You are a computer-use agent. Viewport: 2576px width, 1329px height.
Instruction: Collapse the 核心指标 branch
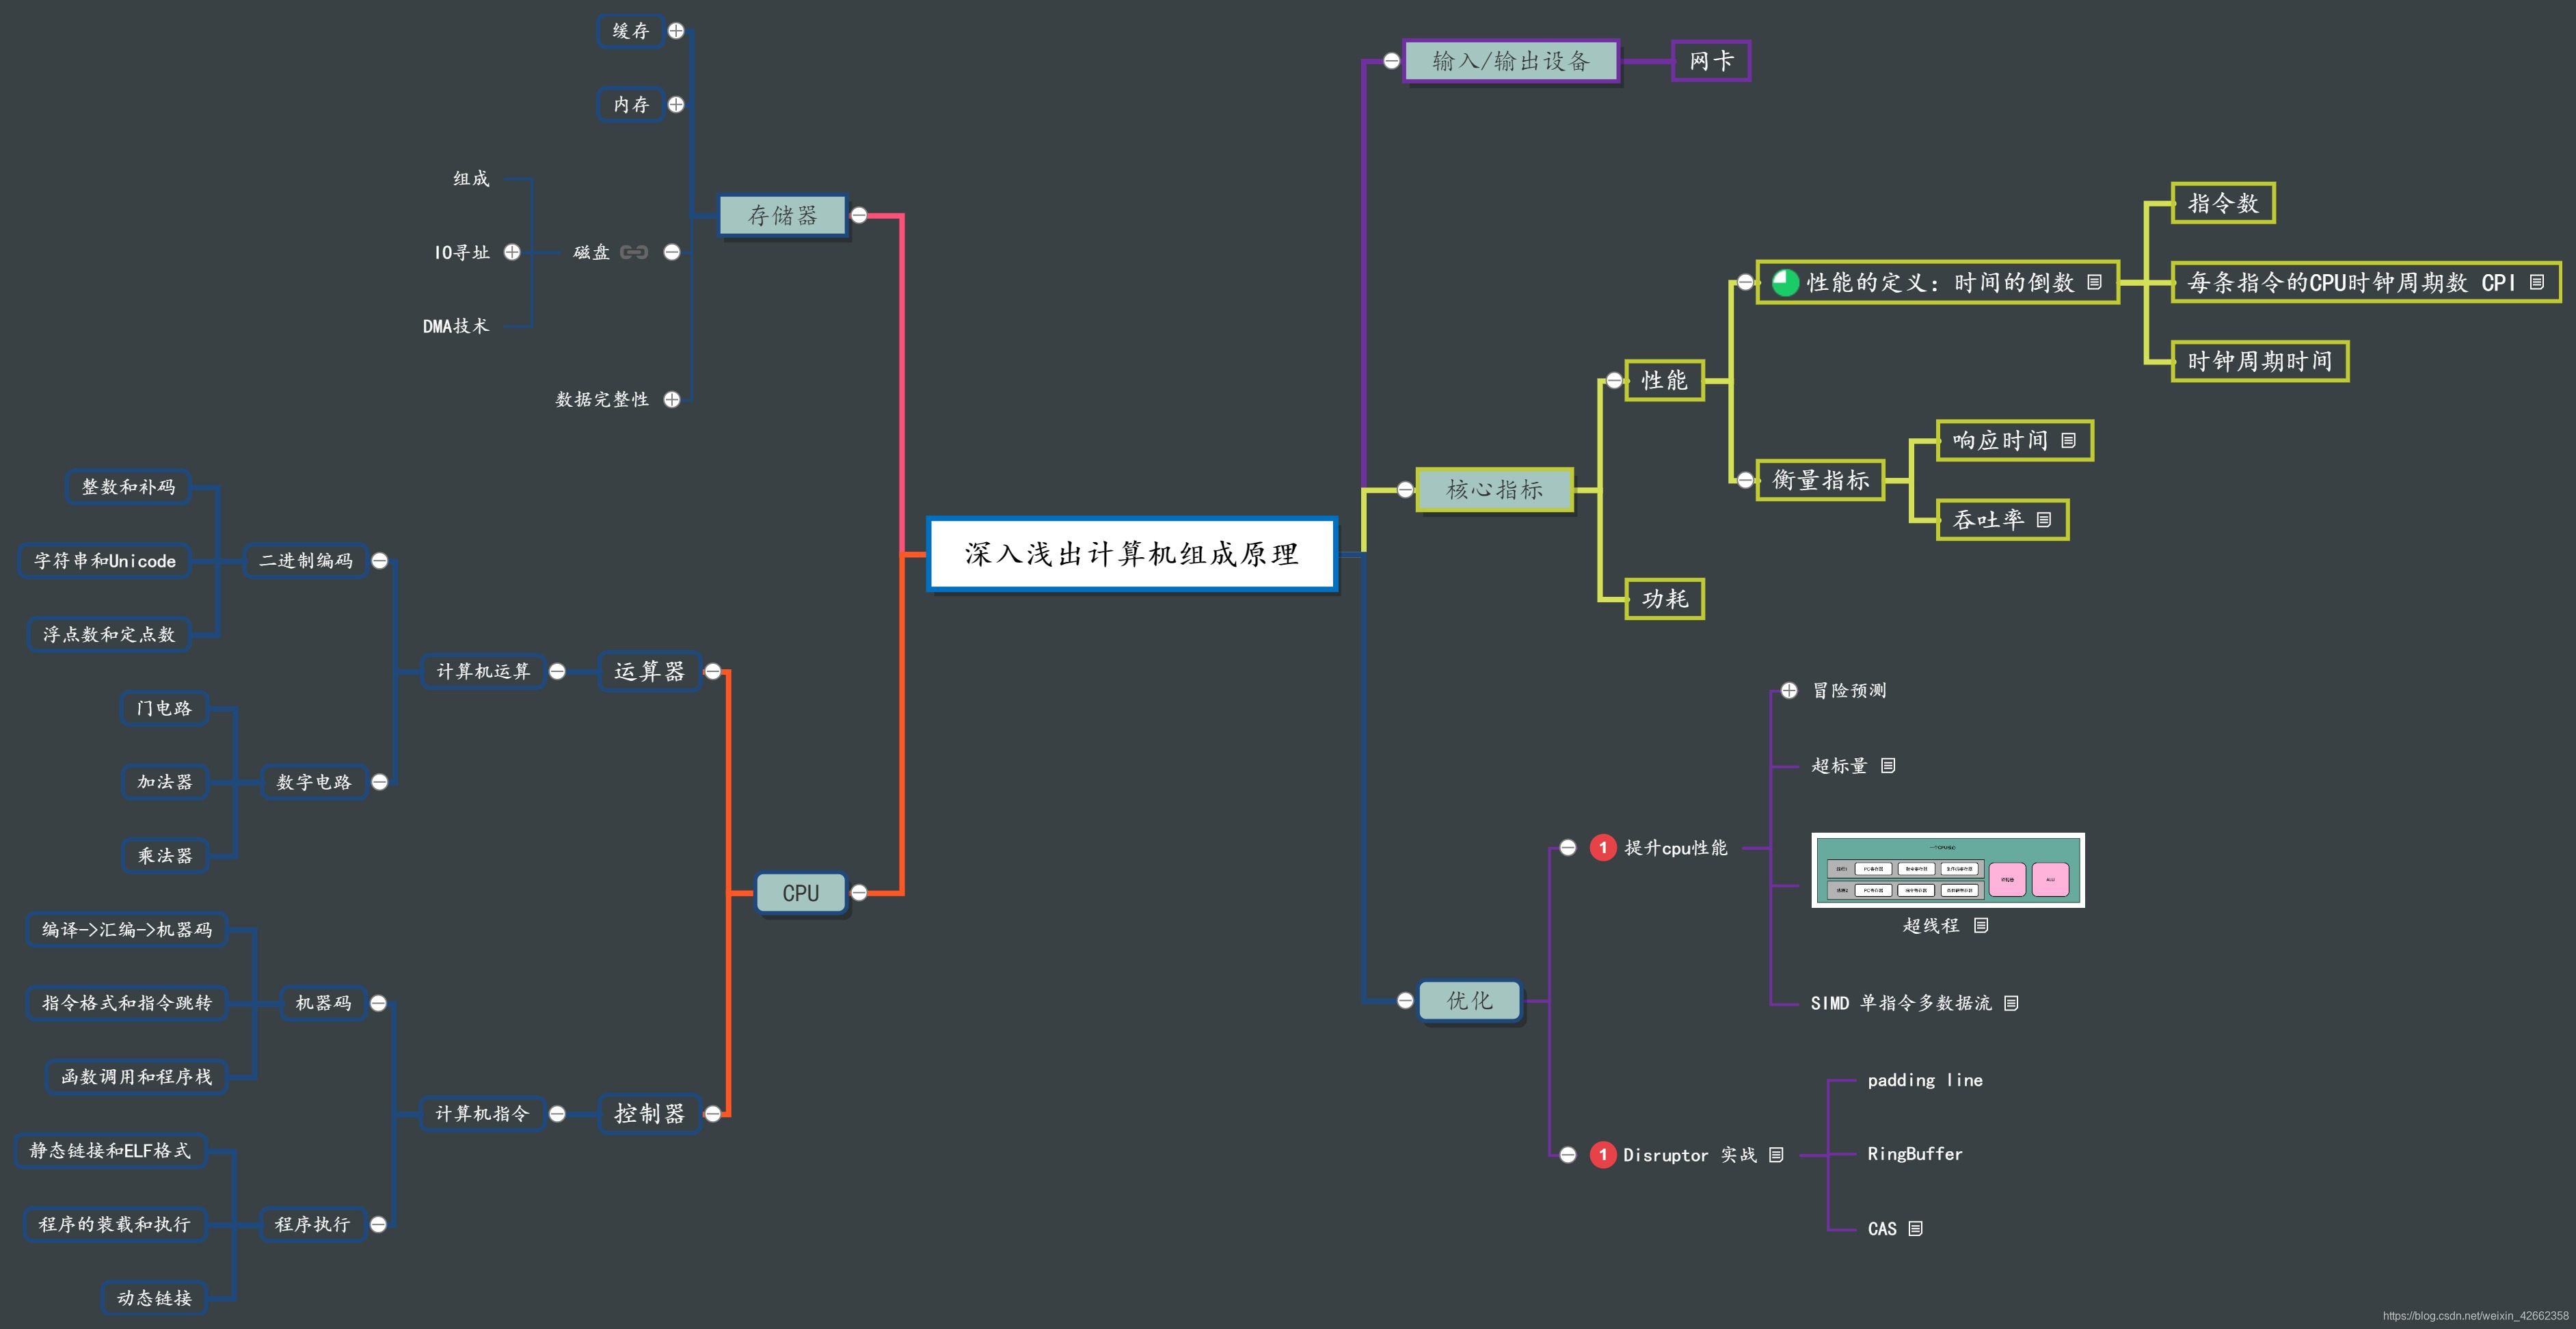tap(1405, 490)
